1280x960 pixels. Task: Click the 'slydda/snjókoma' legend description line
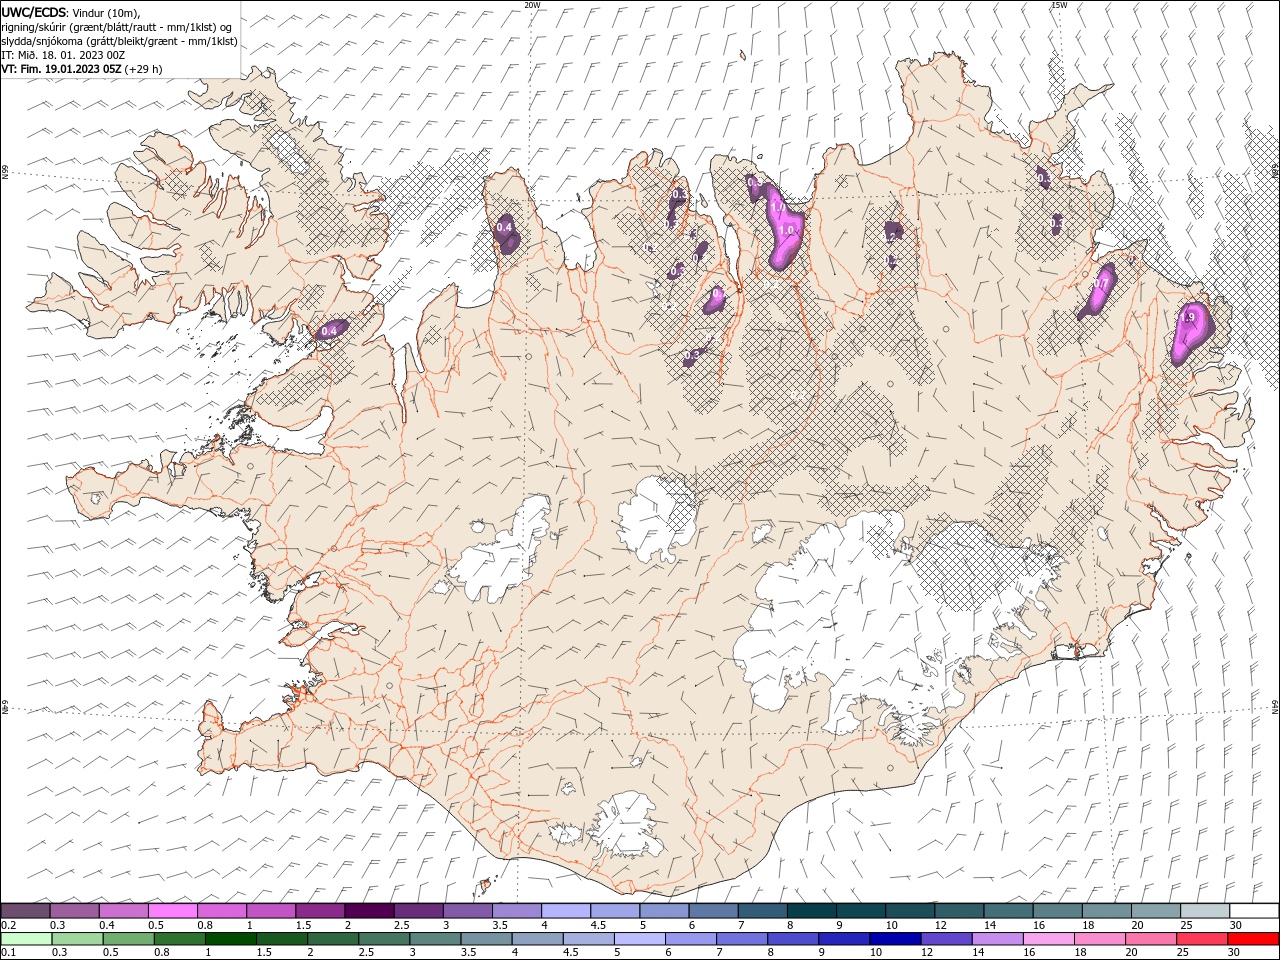[x=120, y=41]
